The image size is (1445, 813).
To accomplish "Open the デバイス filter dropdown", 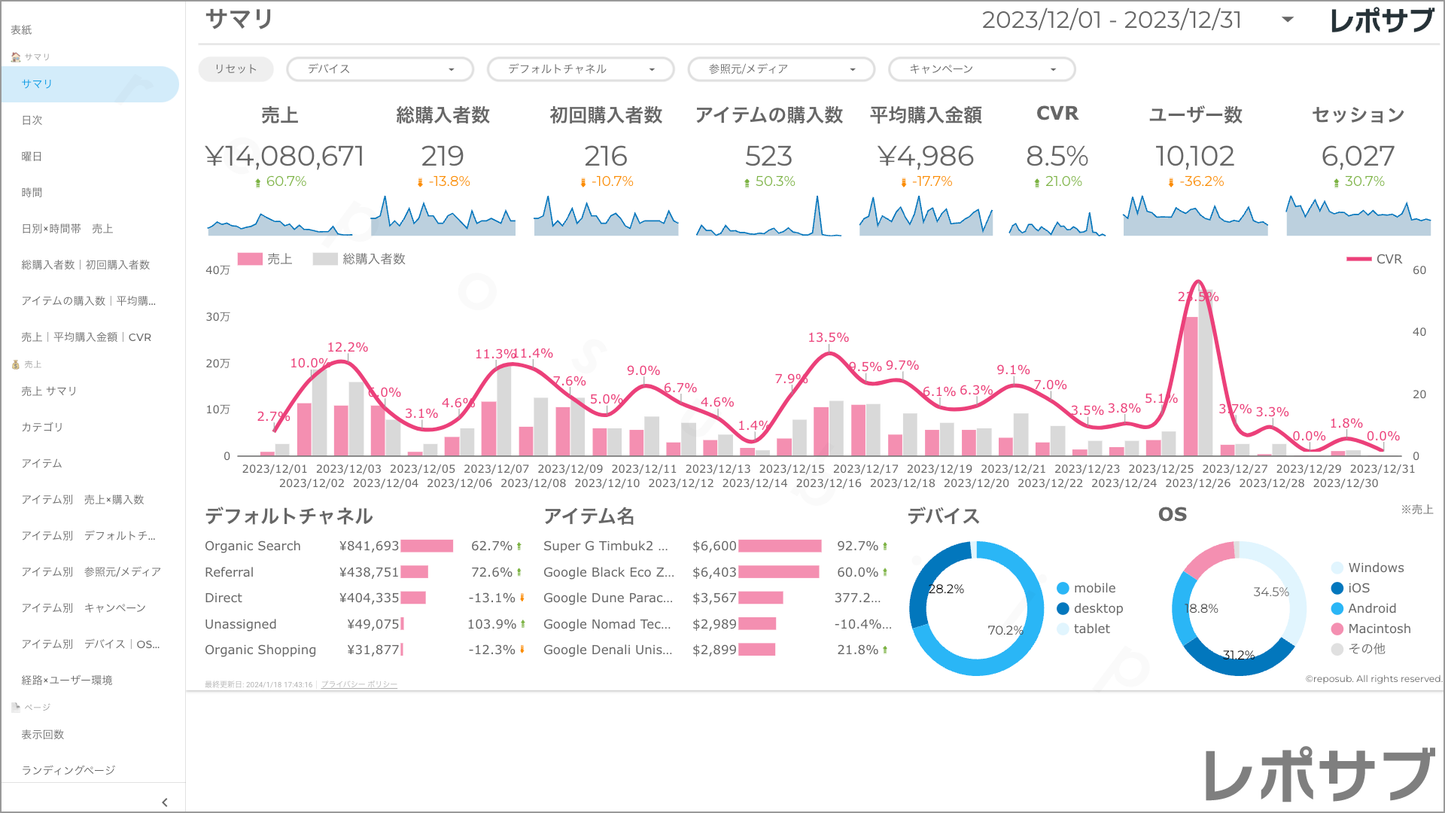I will point(379,69).
